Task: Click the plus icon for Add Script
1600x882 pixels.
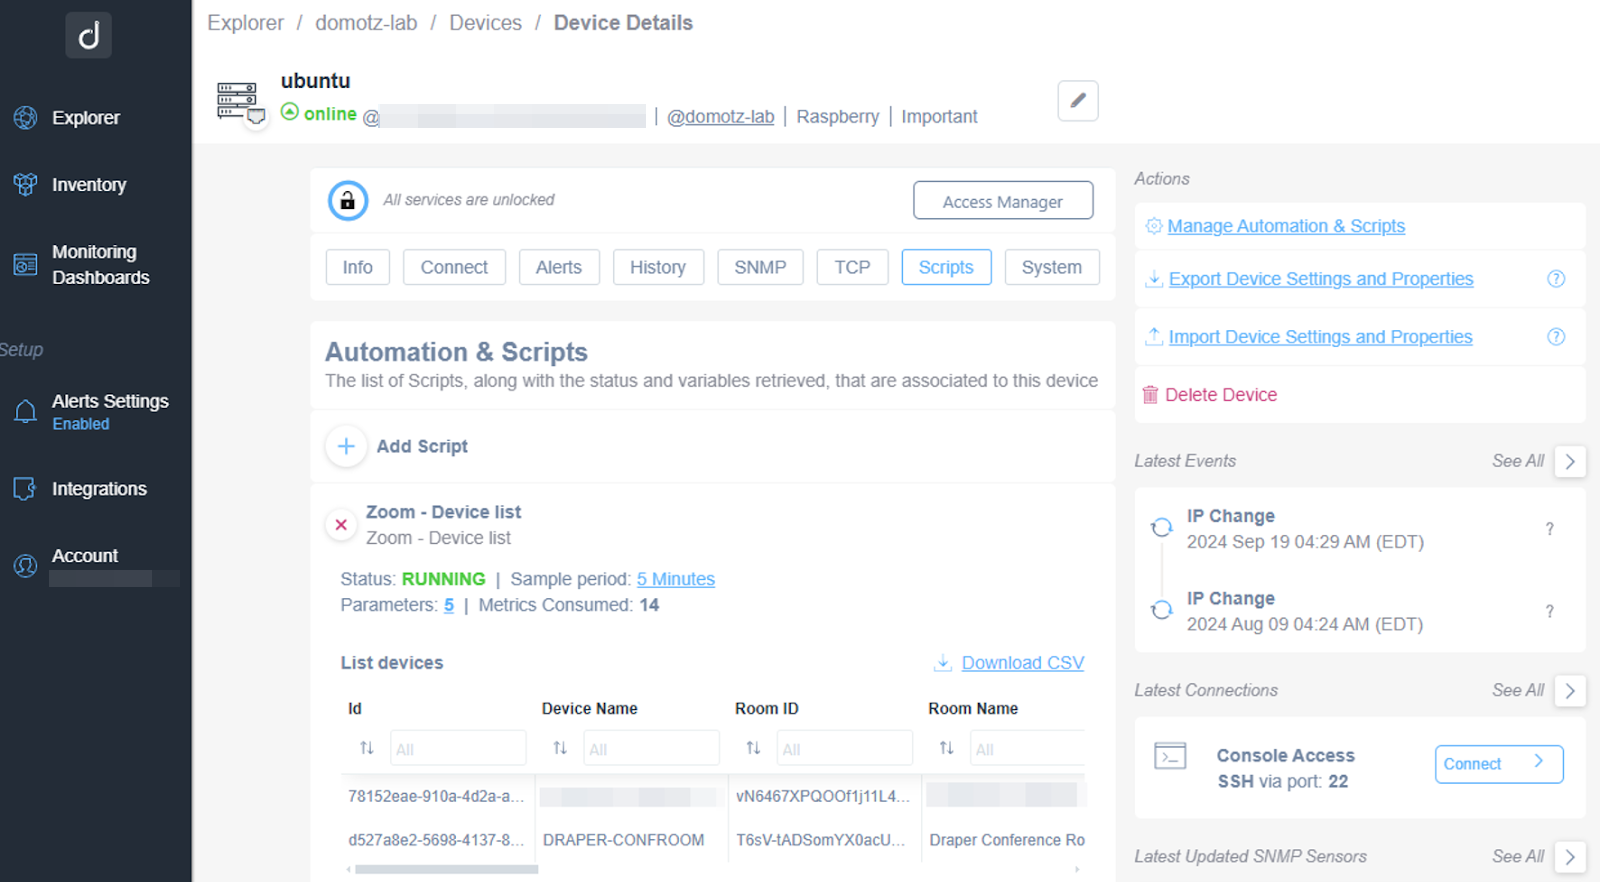Action: tap(346, 446)
